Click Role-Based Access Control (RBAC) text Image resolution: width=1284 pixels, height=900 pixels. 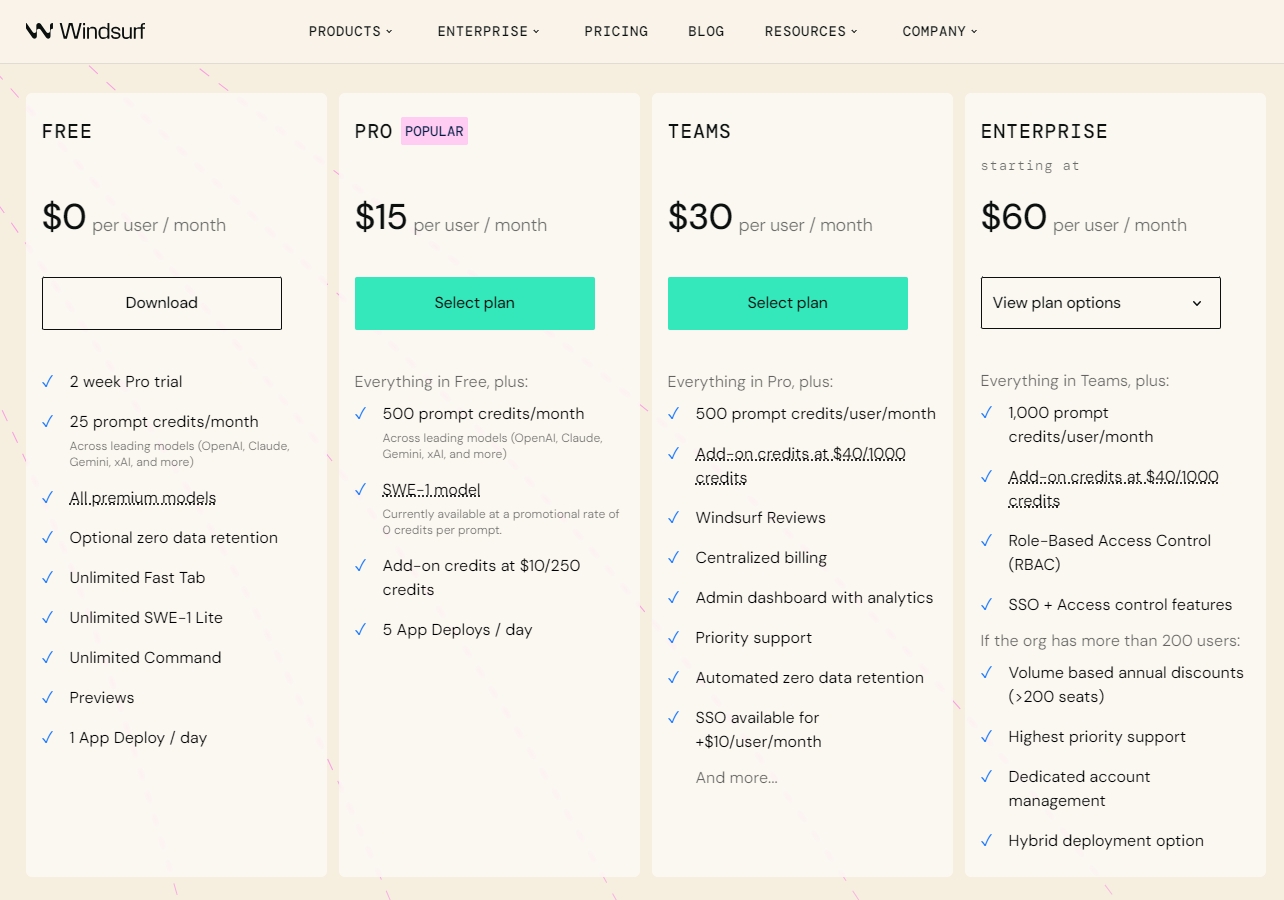coord(1110,553)
